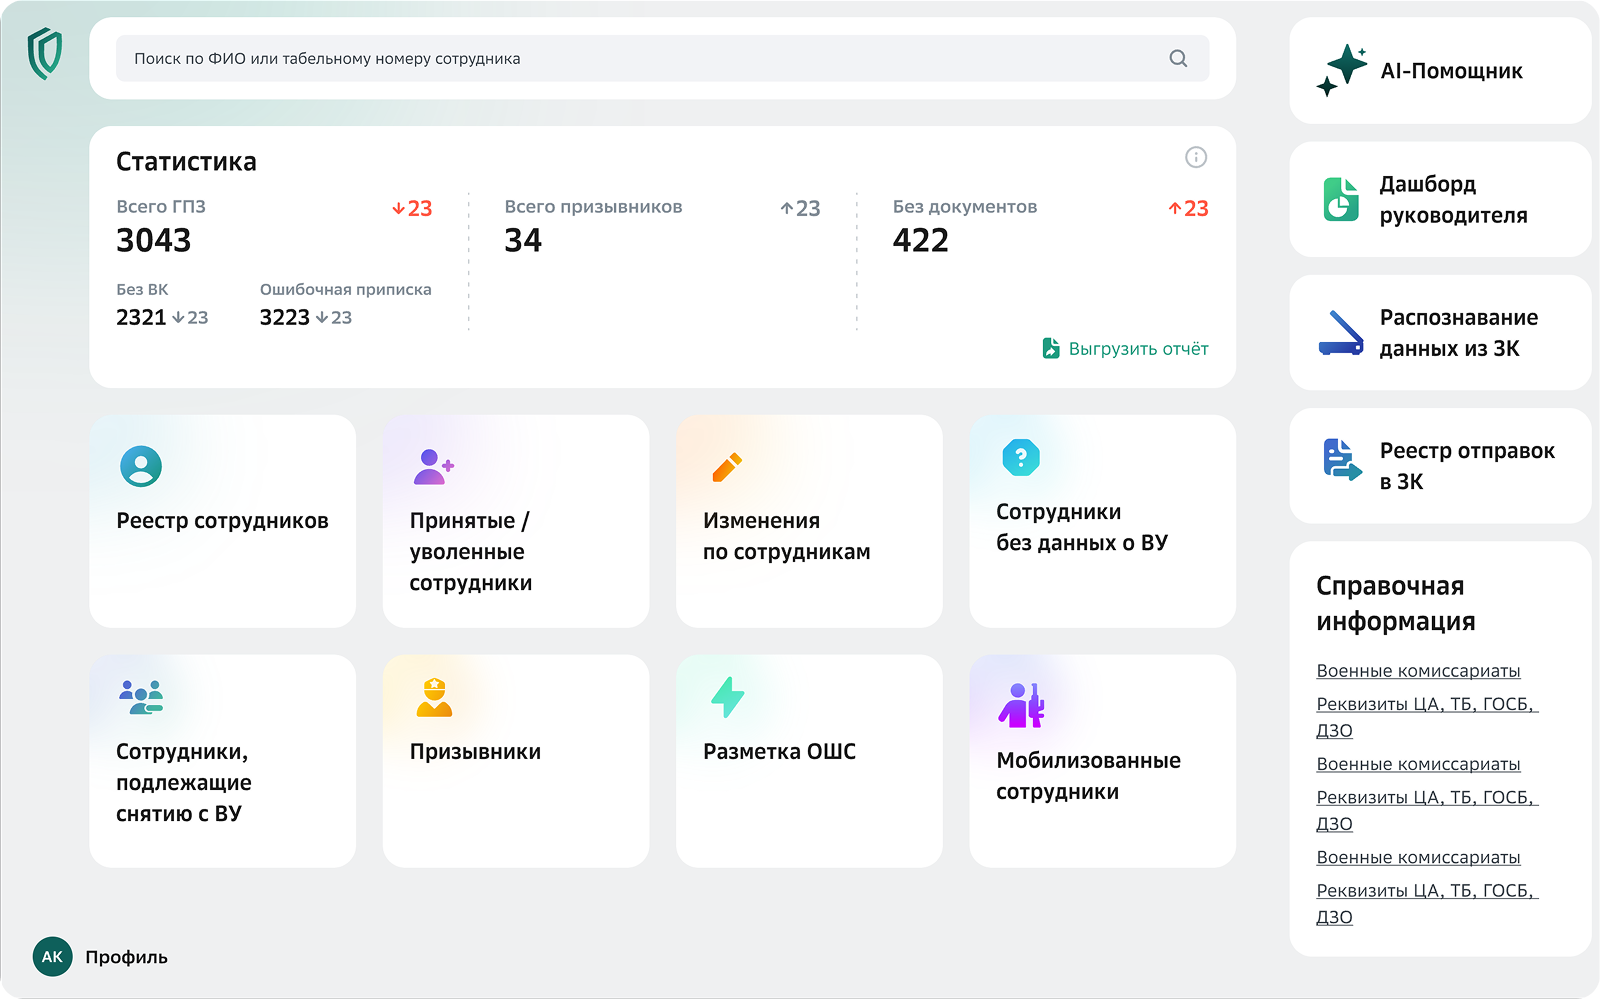Click the shield logo icon

point(45,54)
